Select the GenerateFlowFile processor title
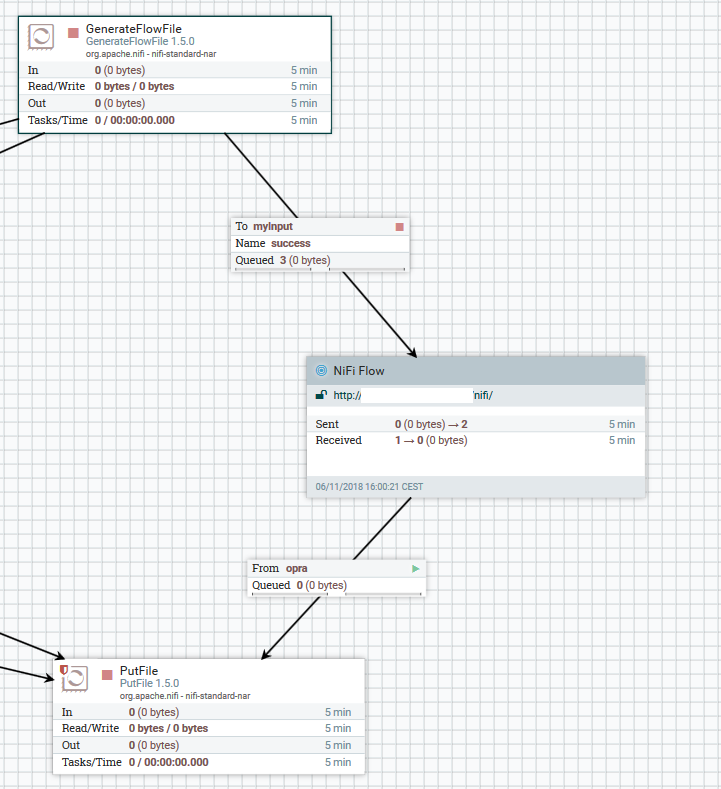 [134, 29]
